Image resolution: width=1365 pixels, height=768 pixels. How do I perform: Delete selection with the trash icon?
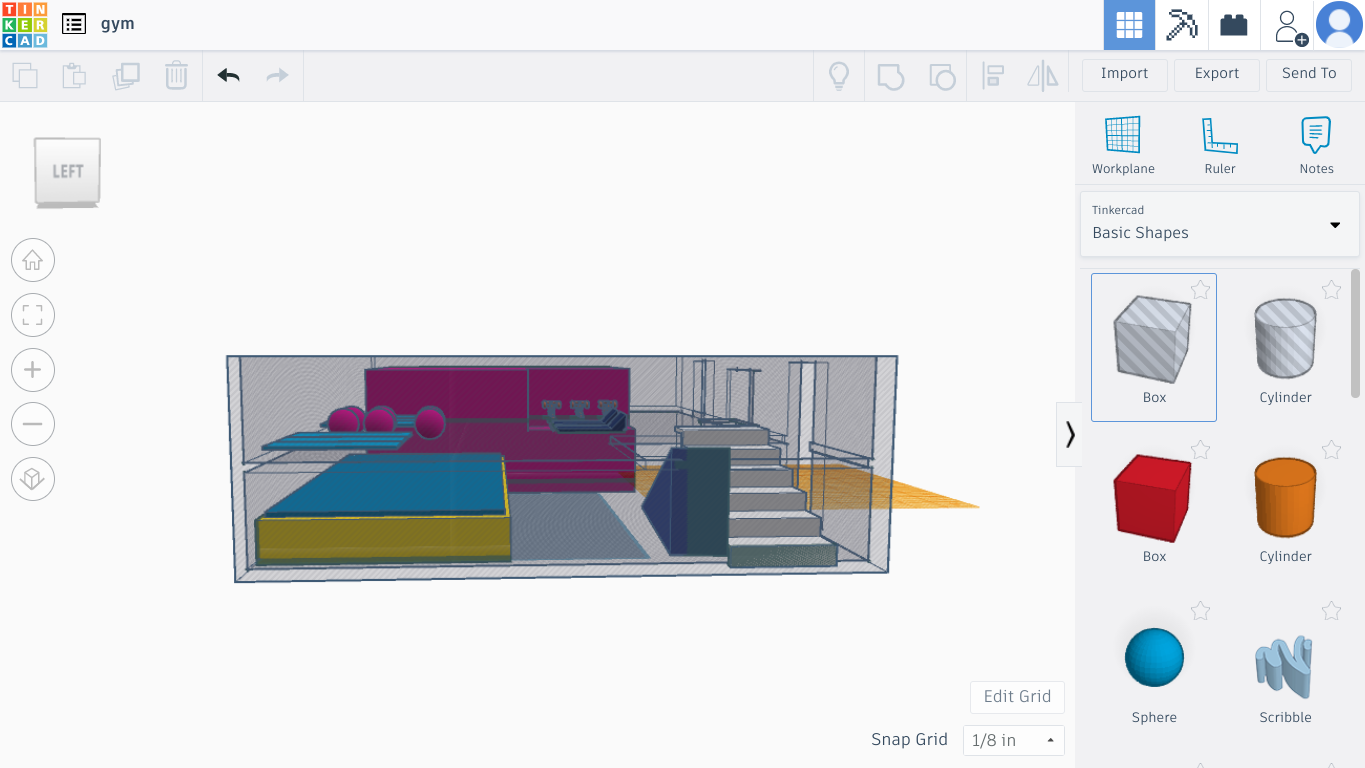176,75
